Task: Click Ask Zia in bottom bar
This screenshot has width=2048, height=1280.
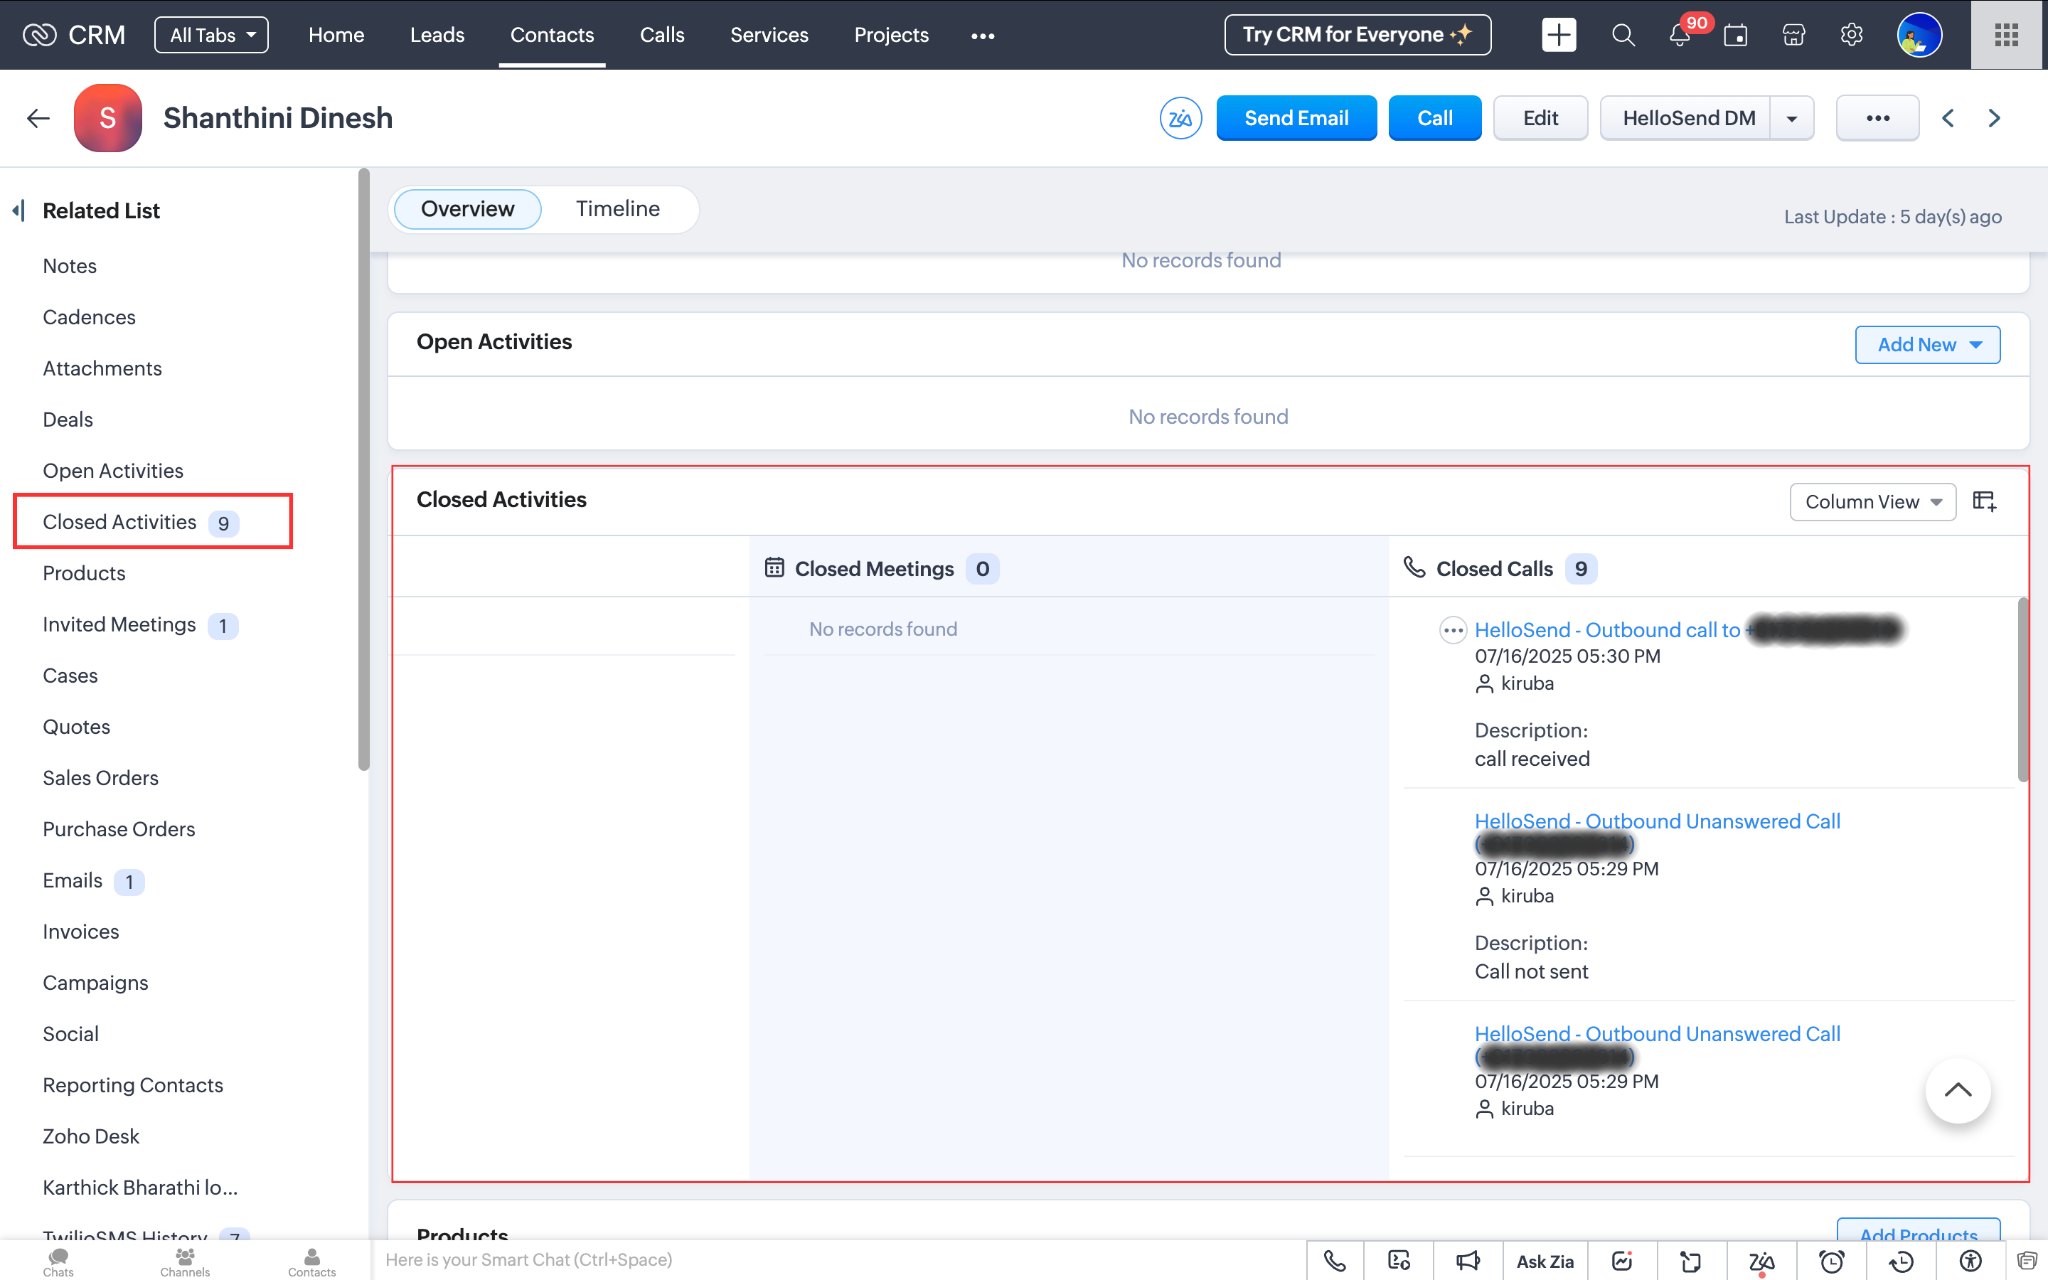Action: [1544, 1261]
